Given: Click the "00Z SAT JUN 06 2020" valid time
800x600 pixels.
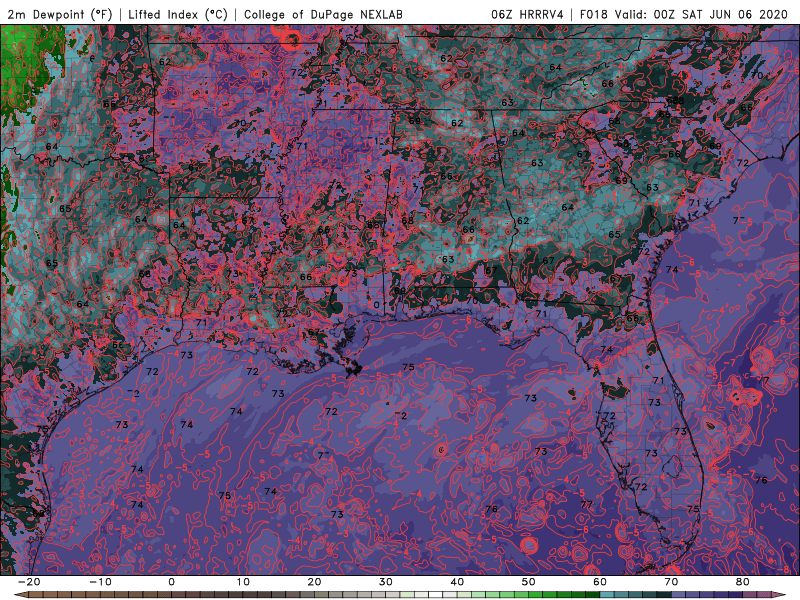Looking at the screenshot, I should tap(720, 15).
